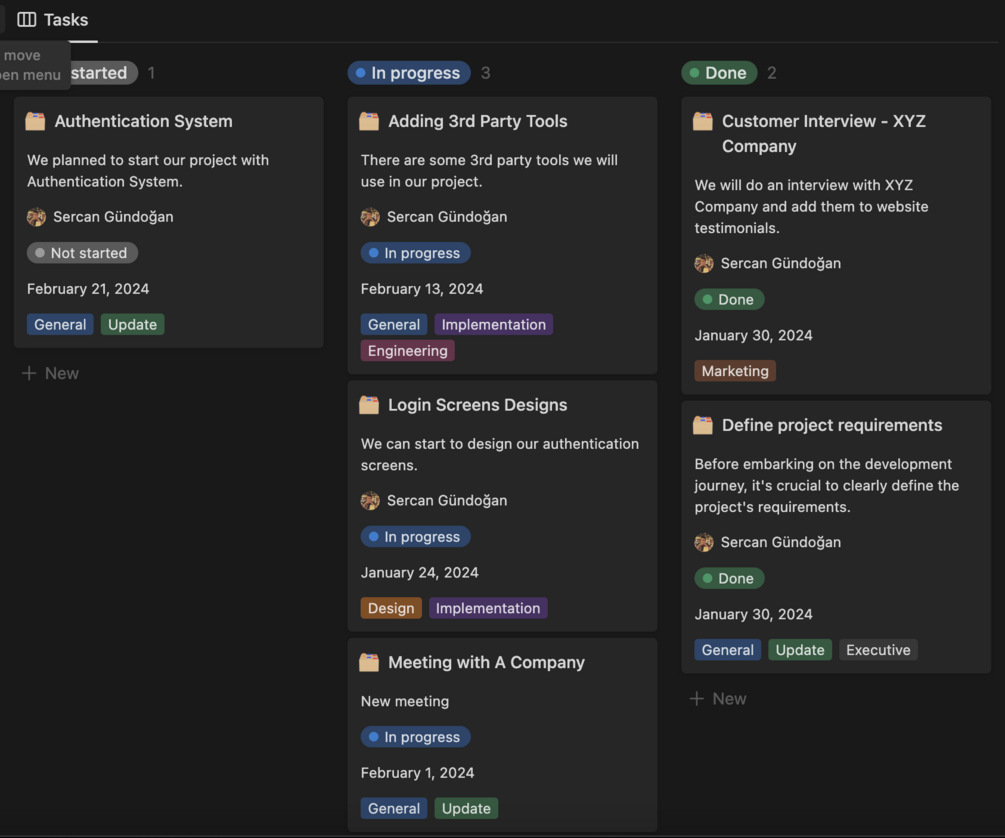The image size is (1005, 838).
Task: Click the 'New meeting' description text
Action: [404, 701]
